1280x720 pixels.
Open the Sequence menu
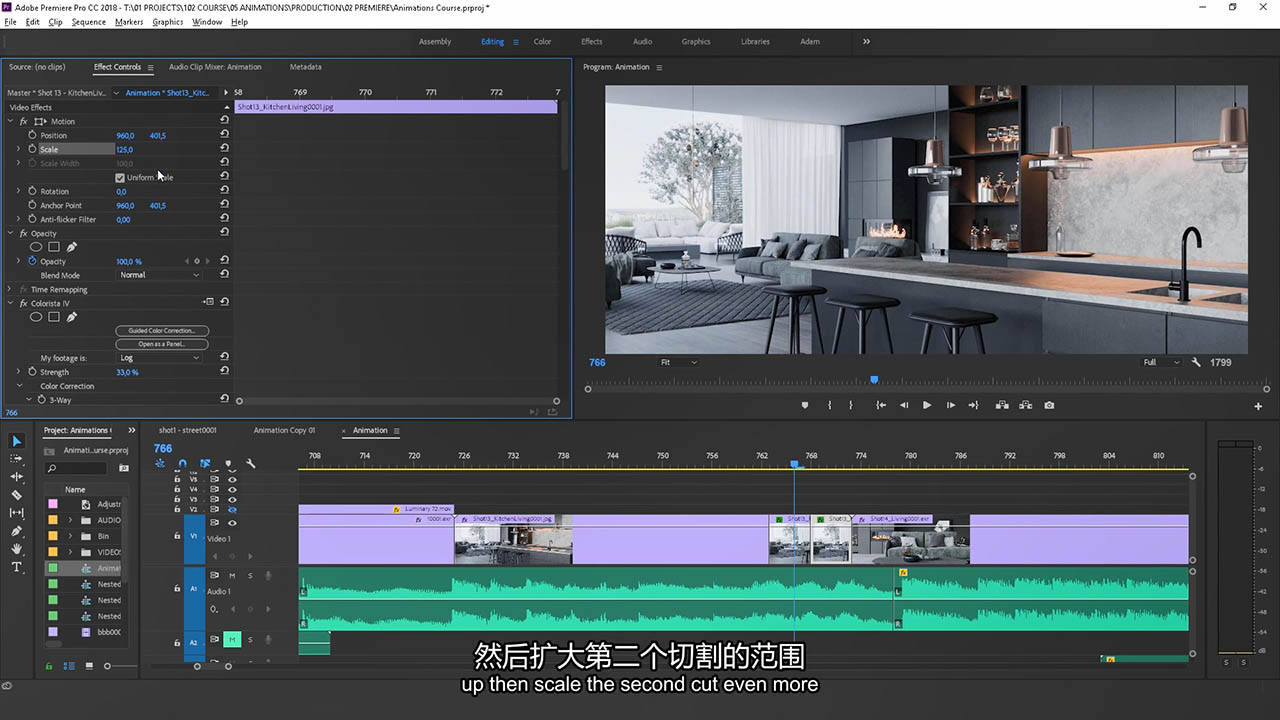point(89,22)
